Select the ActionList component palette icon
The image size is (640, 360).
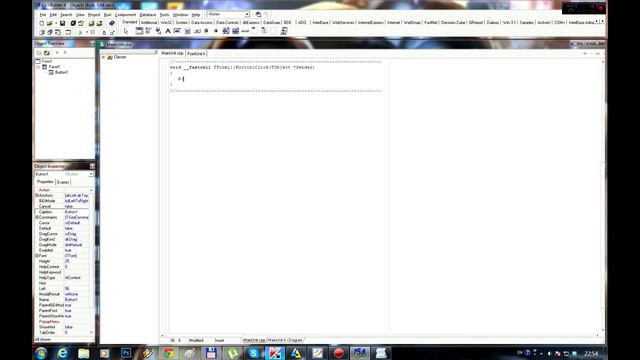[x=284, y=31]
